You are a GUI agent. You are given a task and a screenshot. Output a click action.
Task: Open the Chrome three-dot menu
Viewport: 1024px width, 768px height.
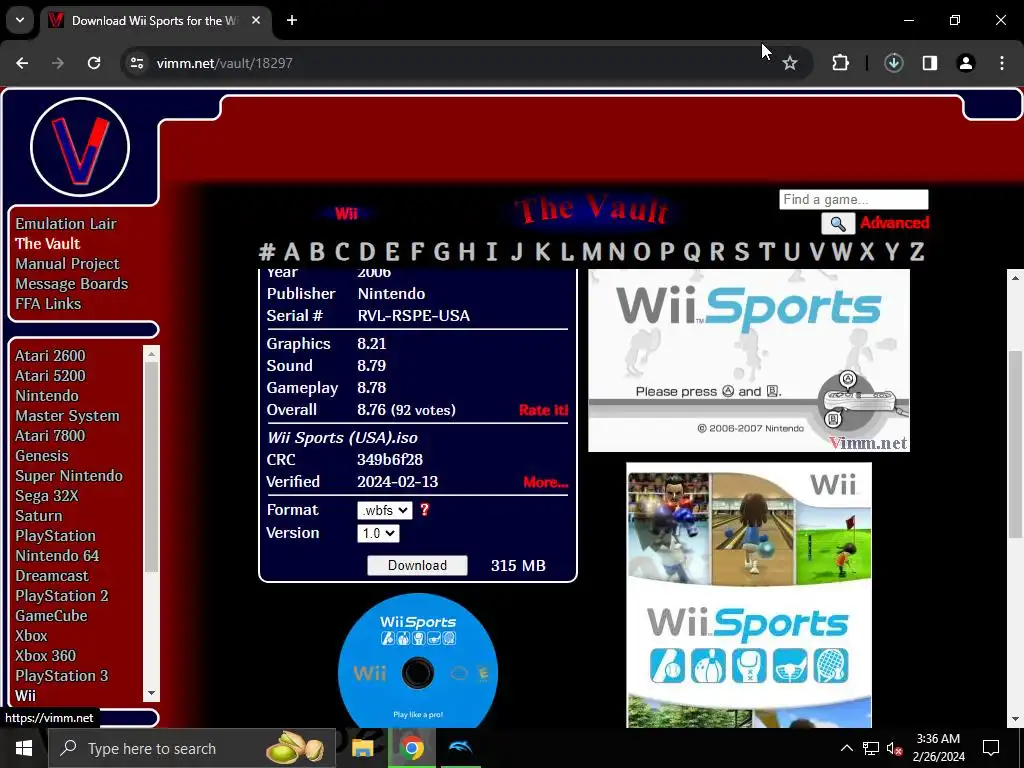[1002, 63]
